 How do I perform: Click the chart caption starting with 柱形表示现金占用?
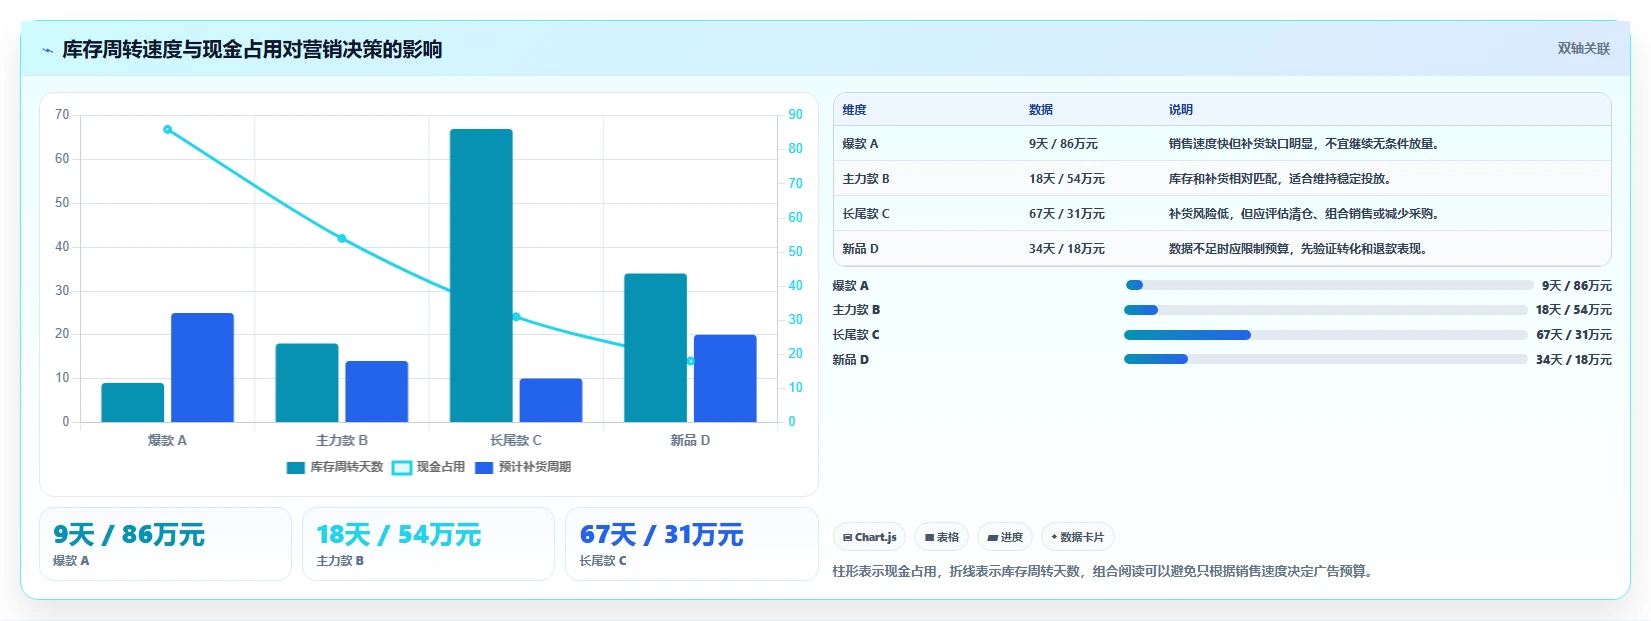pyautogui.click(x=1104, y=572)
